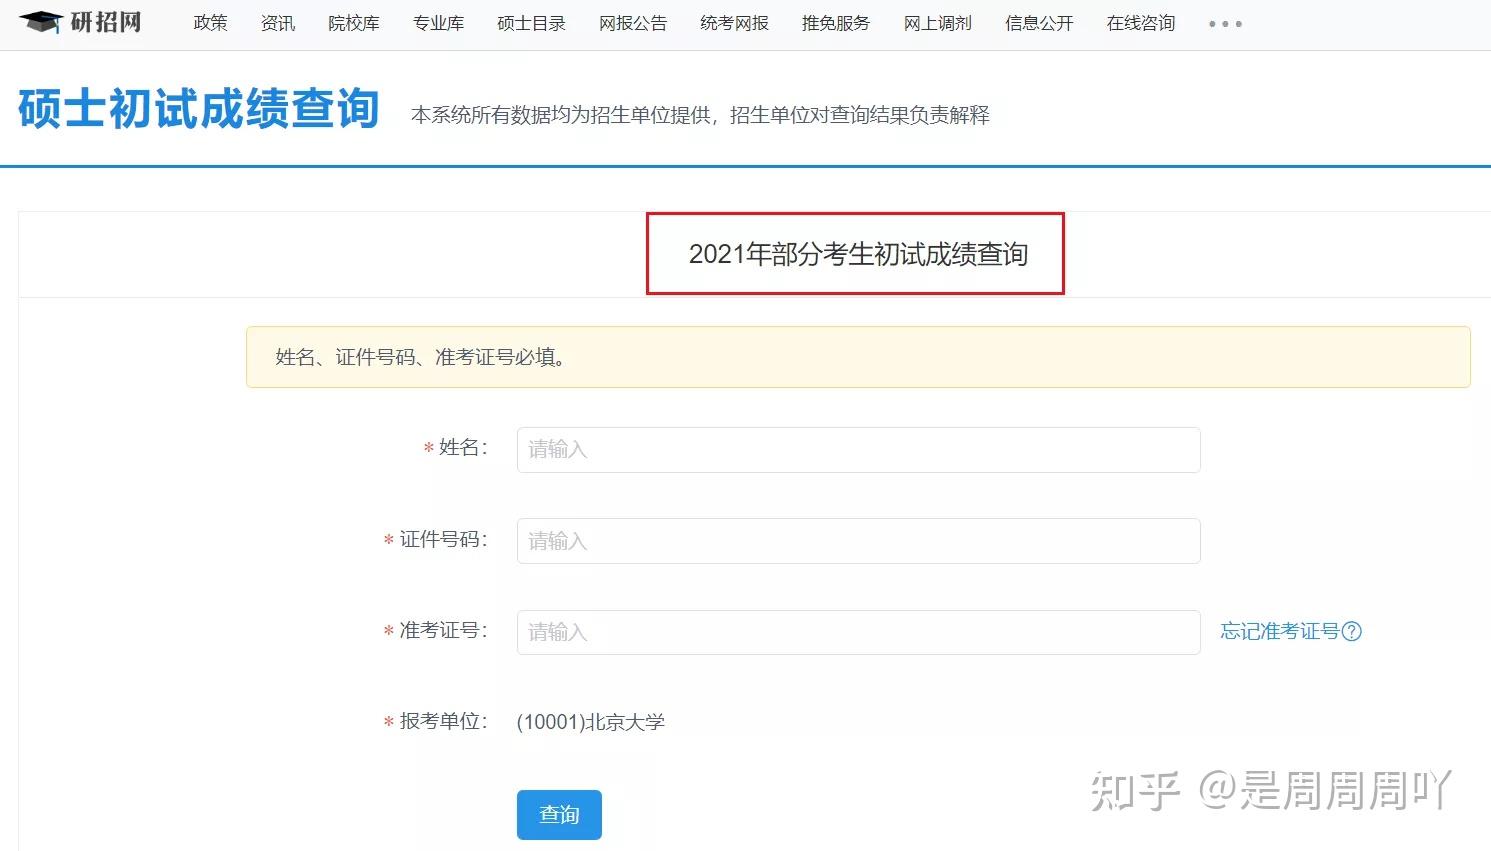Click the 研招网 graduation-cap logo icon
The width and height of the screenshot is (1491, 851).
(x=43, y=22)
